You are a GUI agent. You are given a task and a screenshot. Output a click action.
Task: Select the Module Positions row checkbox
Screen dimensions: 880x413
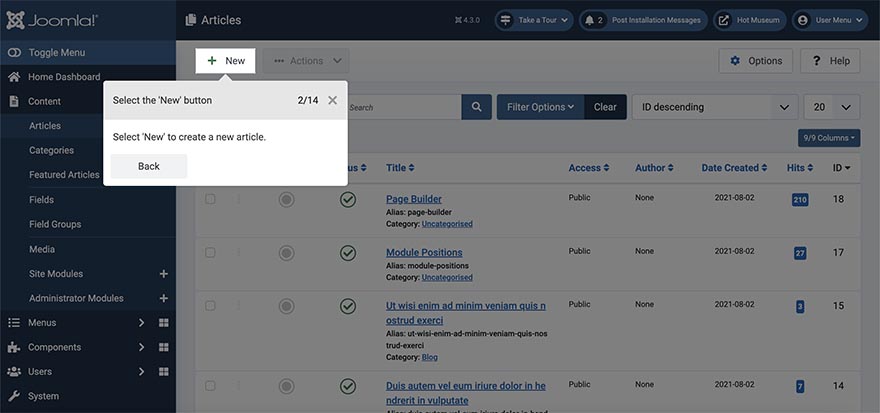[210, 253]
